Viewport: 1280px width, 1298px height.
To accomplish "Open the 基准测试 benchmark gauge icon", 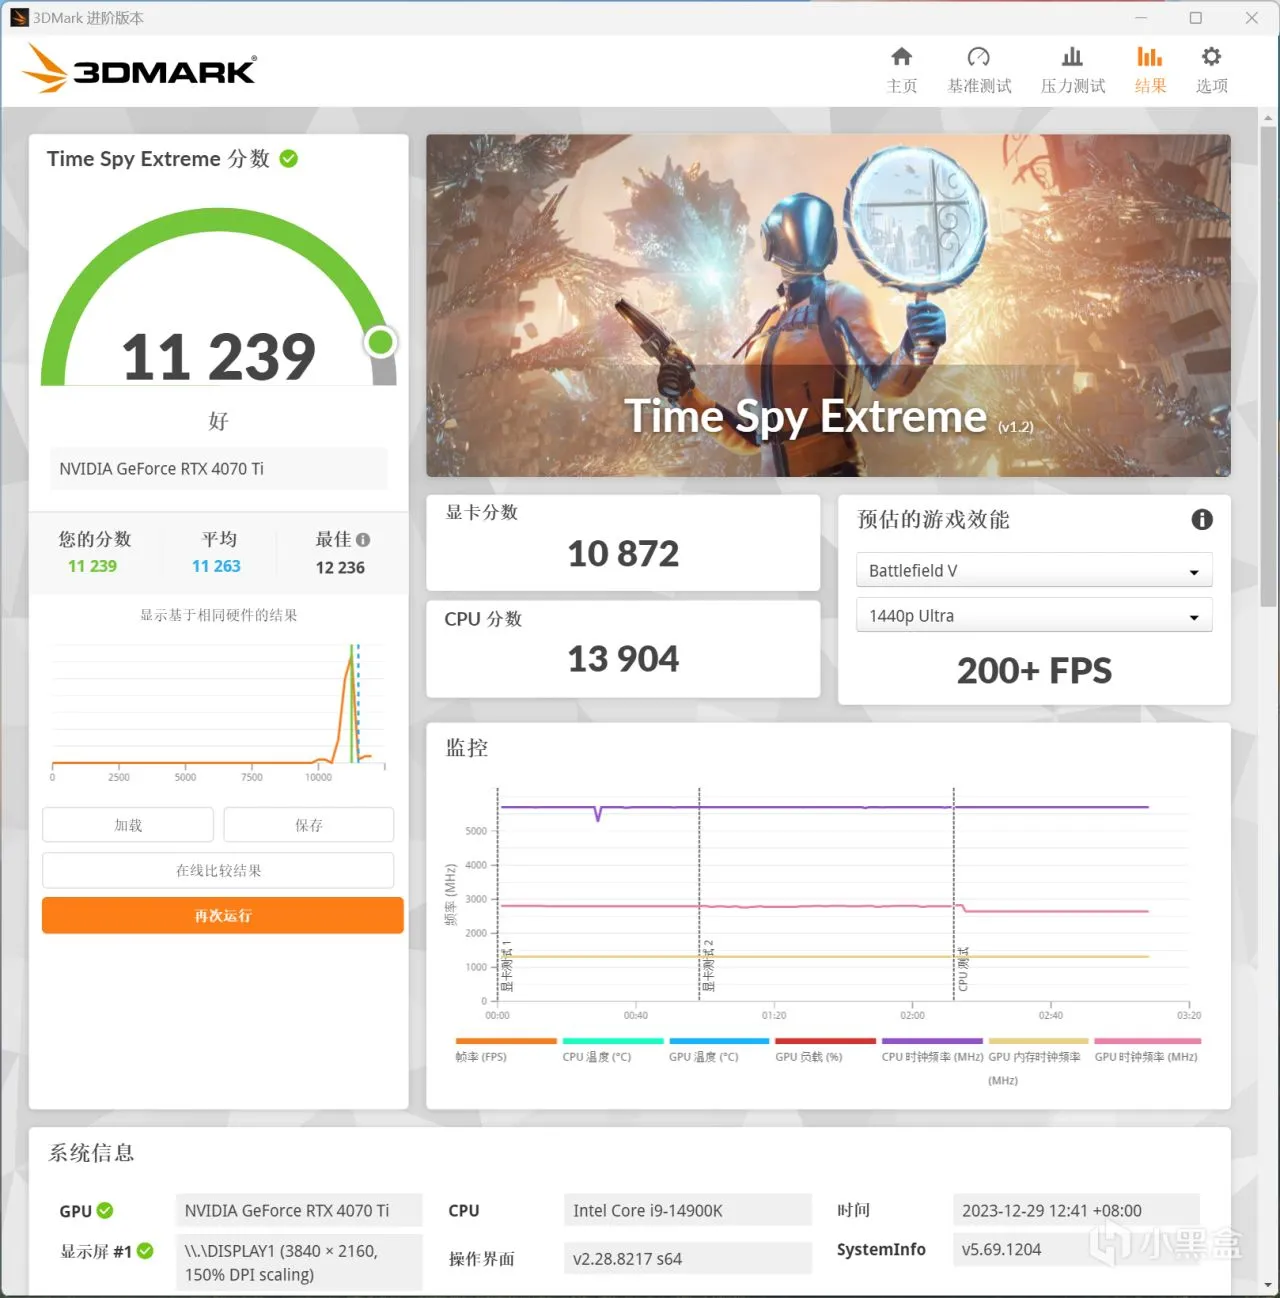I will click(979, 57).
